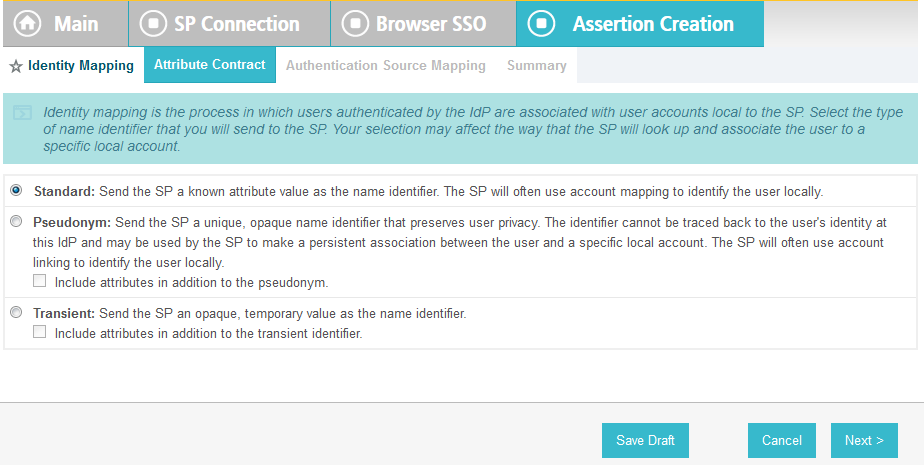Image resolution: width=924 pixels, height=465 pixels.
Task: Open the Attribute Contract tab
Action: tap(210, 65)
